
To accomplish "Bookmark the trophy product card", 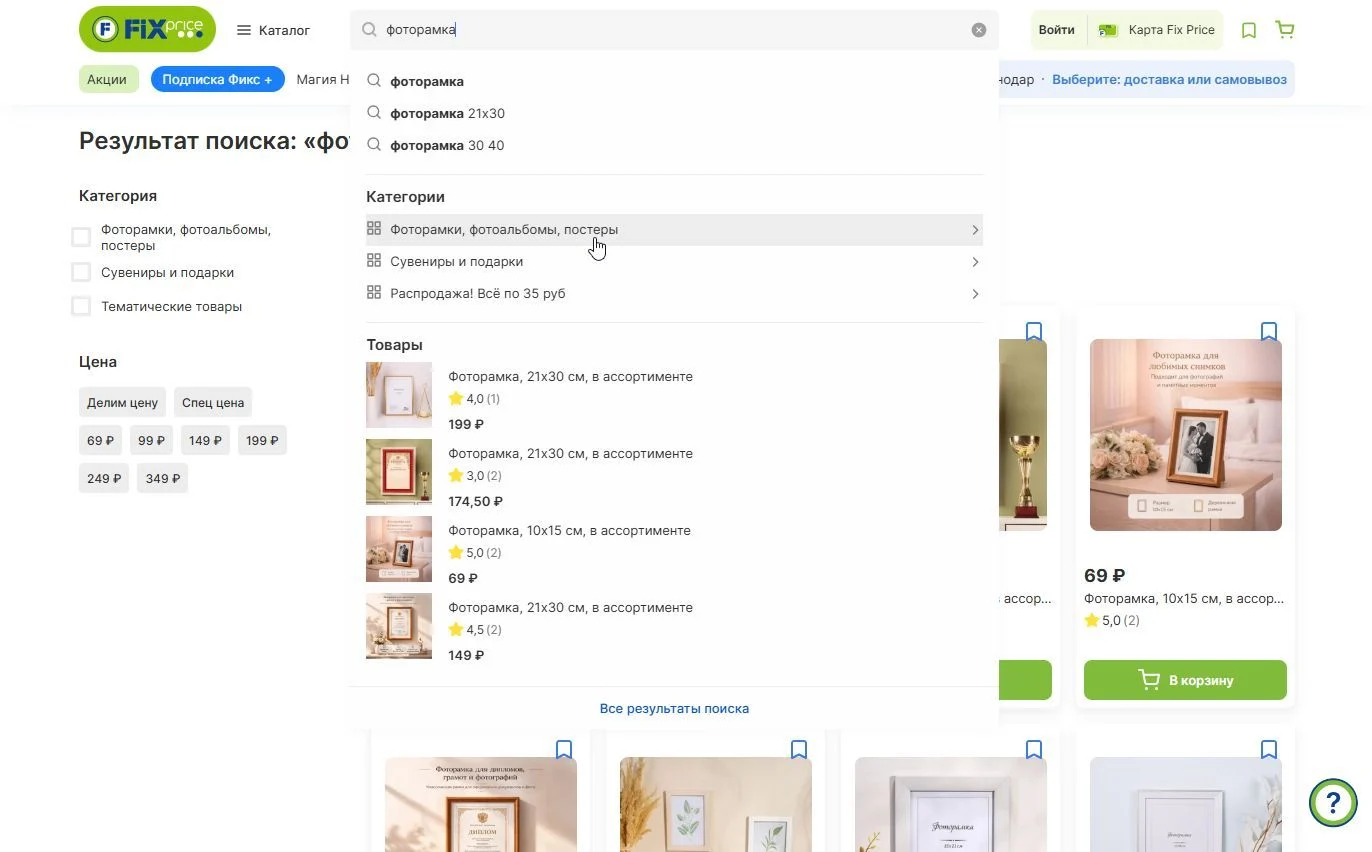I will coord(1034,332).
